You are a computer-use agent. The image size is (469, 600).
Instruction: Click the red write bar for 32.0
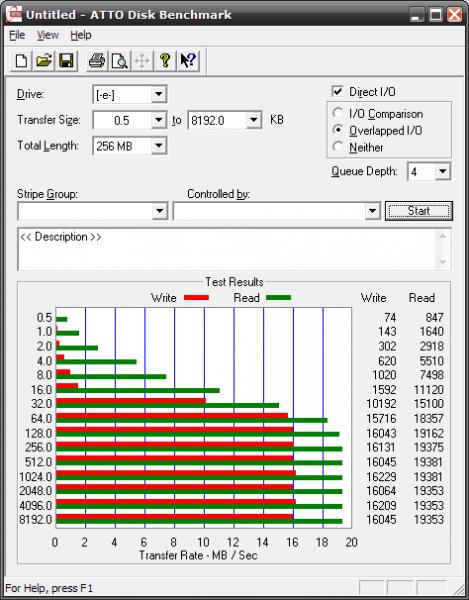131,401
